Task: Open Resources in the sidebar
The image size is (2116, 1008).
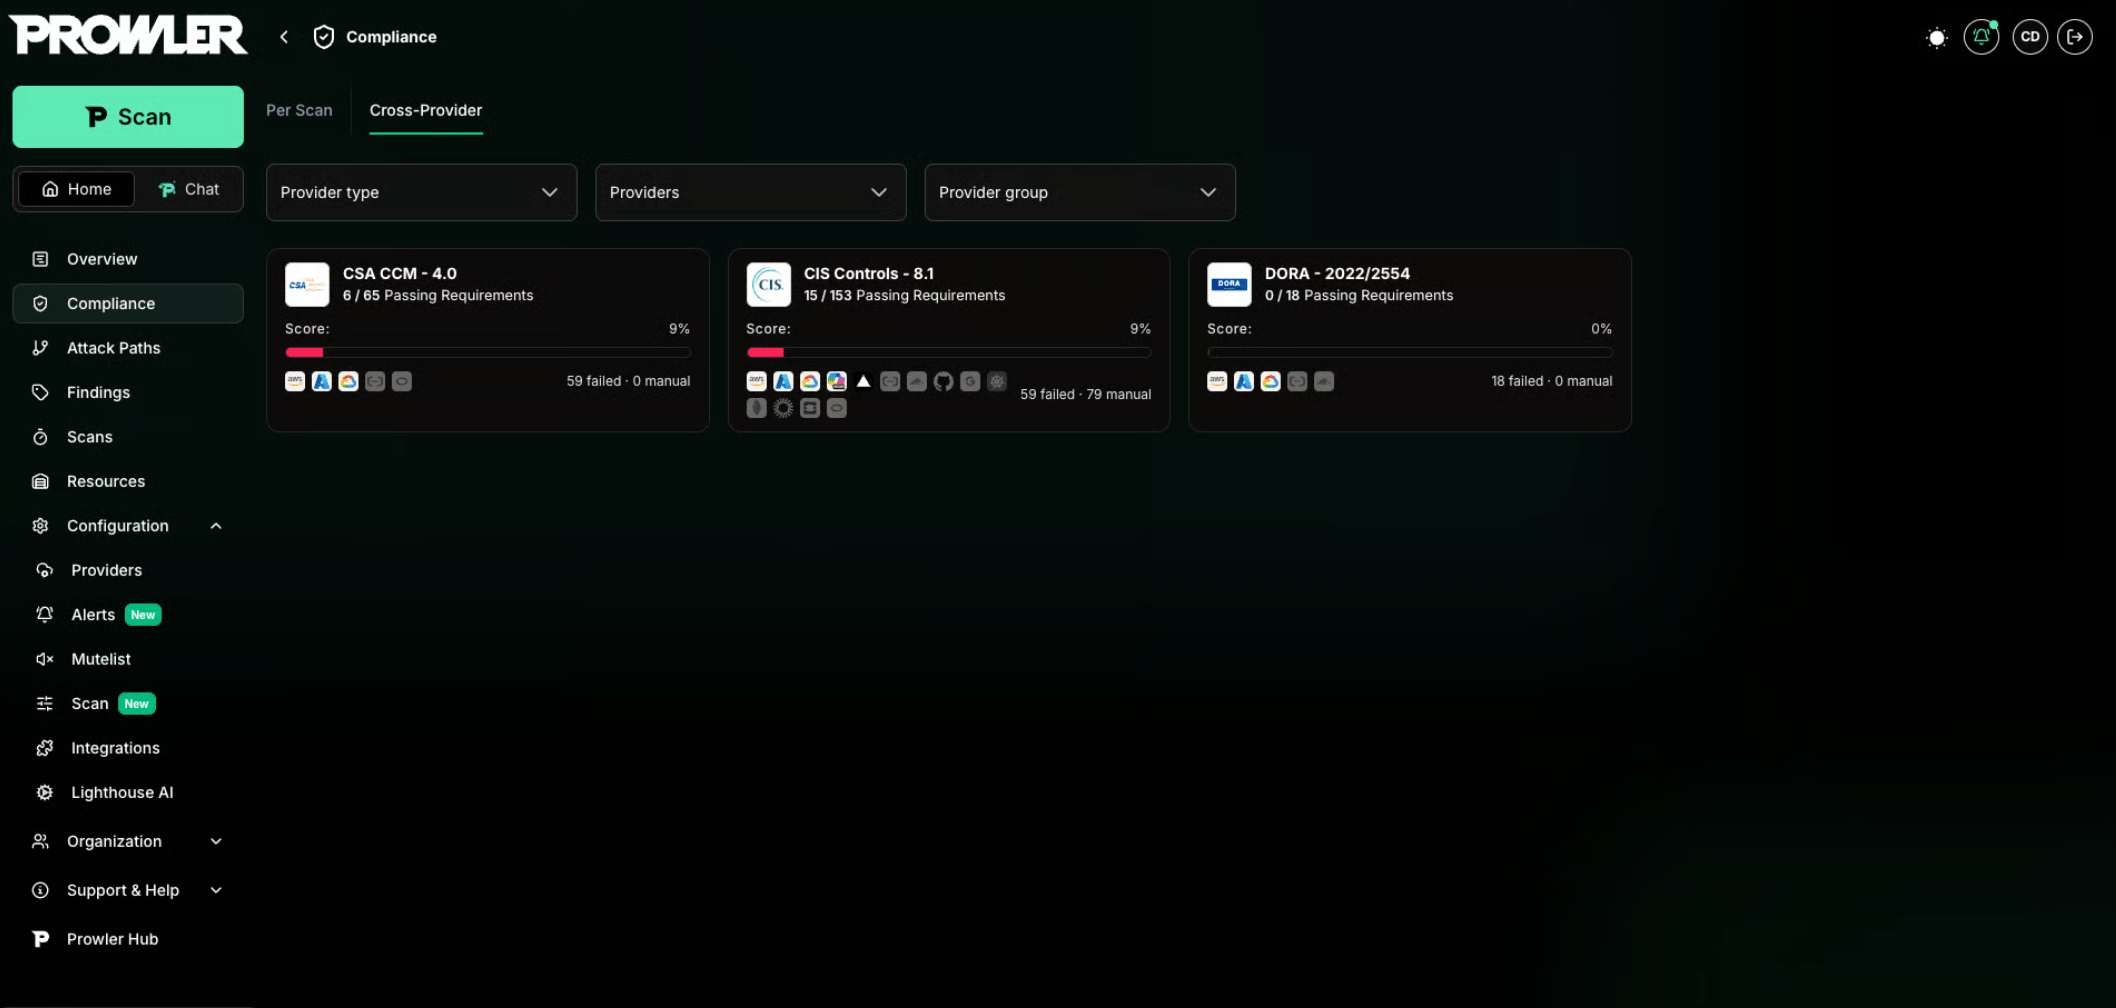Action: point(128,481)
